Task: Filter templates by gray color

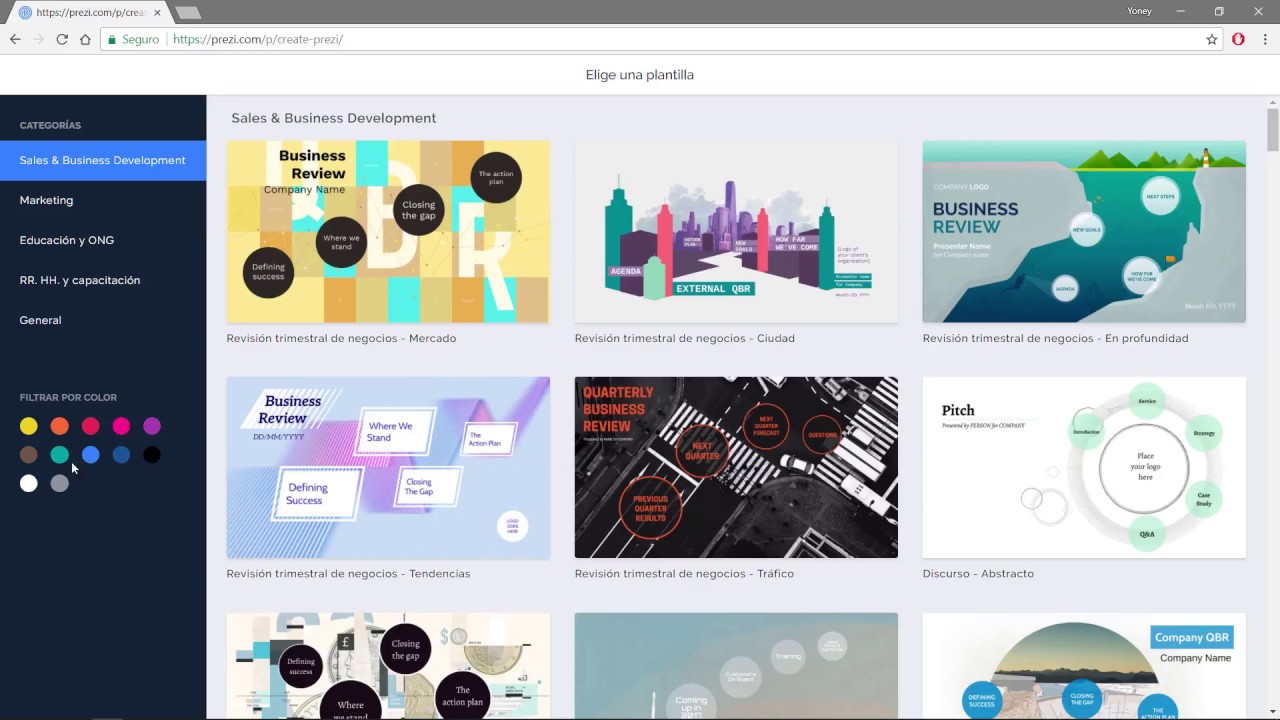Action: point(60,484)
